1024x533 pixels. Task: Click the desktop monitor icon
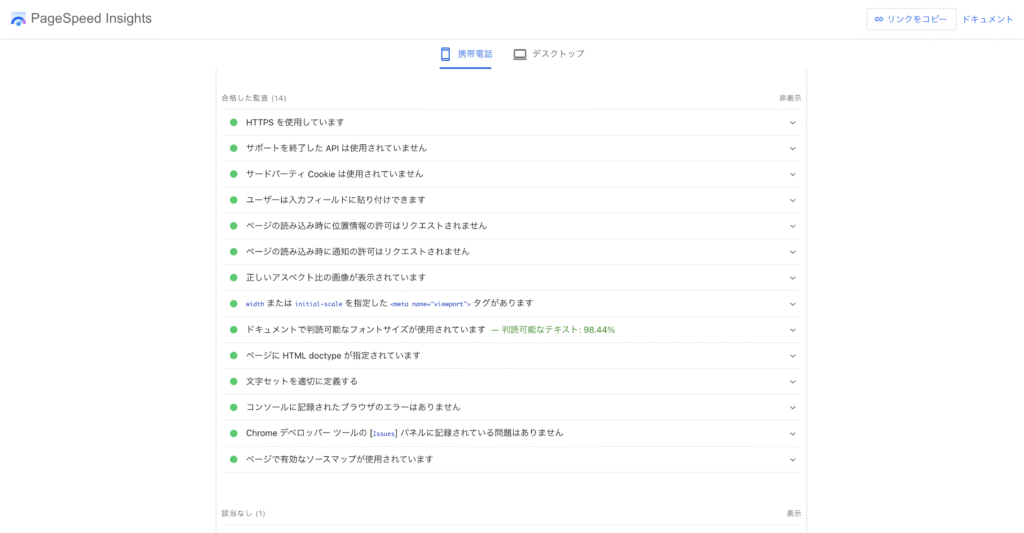coord(520,54)
